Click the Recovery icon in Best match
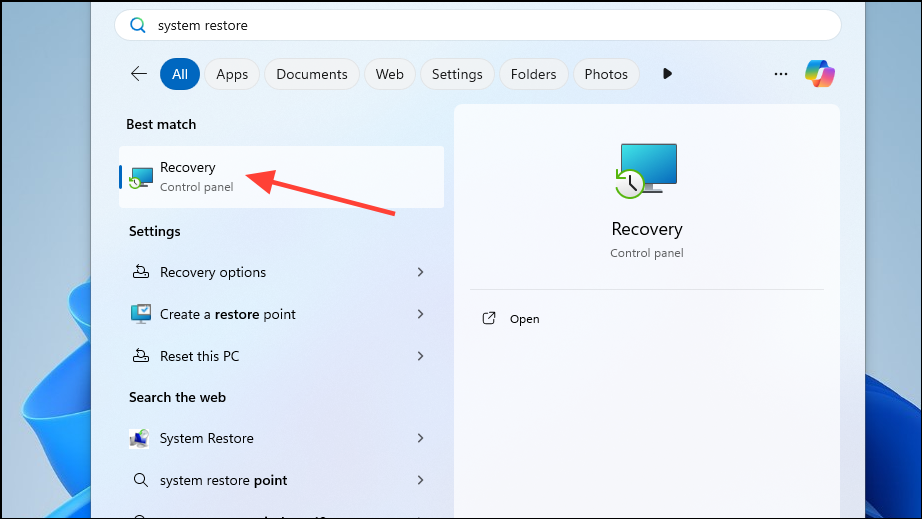The width and height of the screenshot is (922, 519). [x=141, y=178]
